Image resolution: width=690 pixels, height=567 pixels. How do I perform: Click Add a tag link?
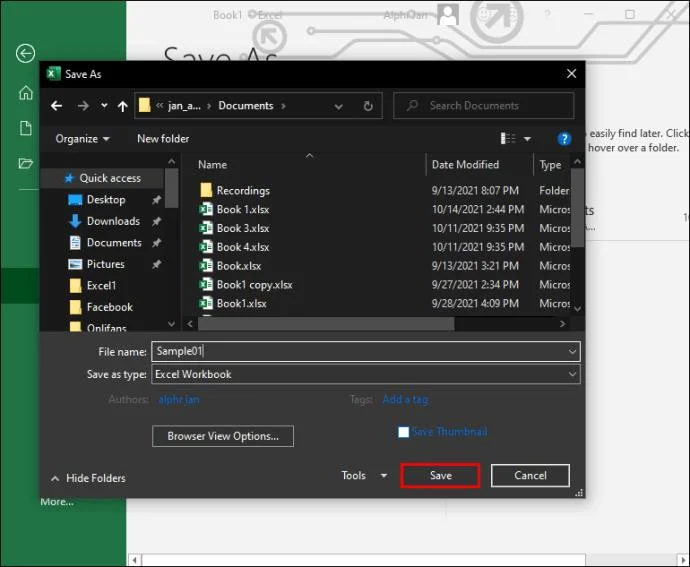[405, 400]
